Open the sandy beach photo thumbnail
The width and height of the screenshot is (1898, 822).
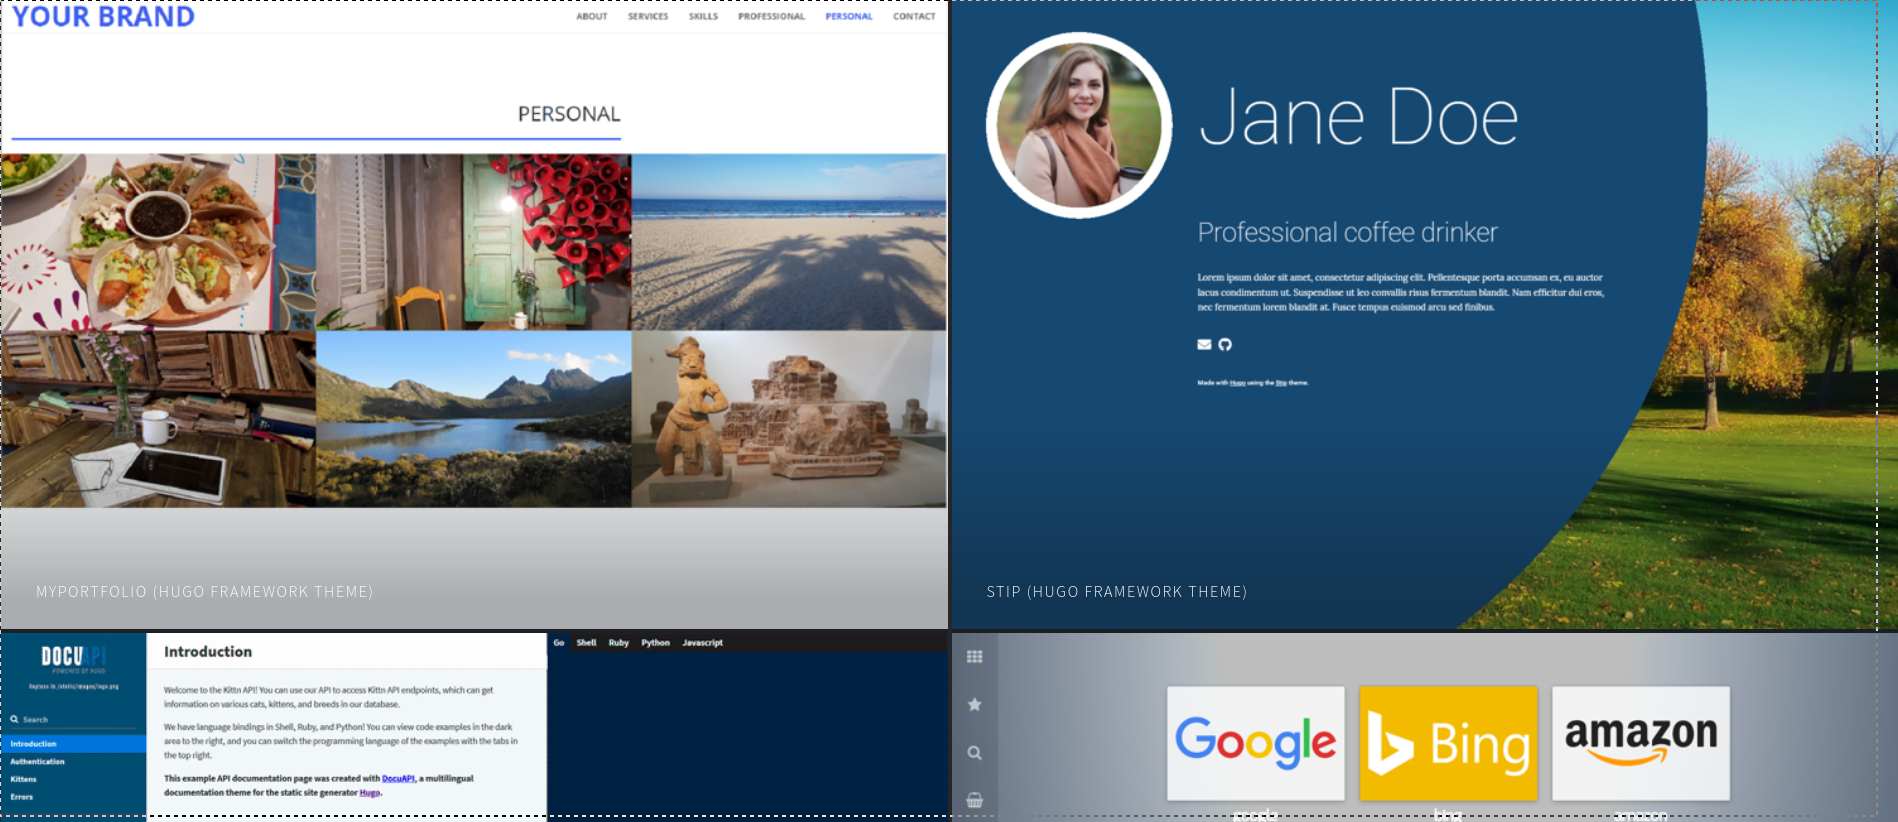(x=789, y=242)
